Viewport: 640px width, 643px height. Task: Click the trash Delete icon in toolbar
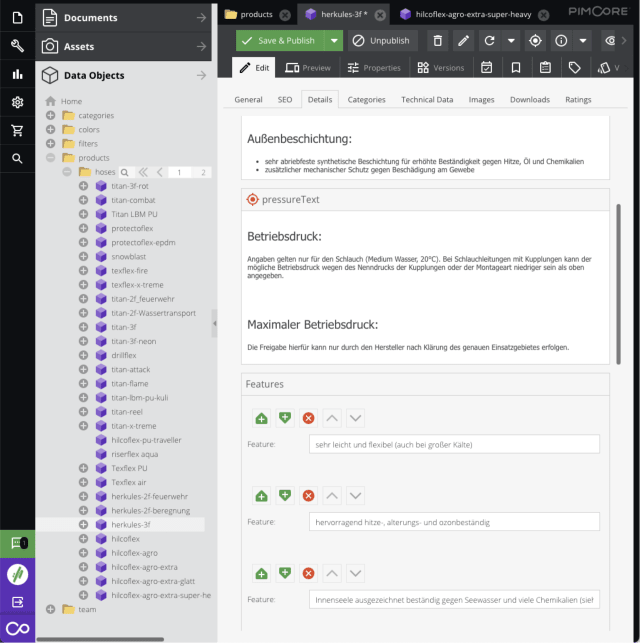[x=437, y=41]
